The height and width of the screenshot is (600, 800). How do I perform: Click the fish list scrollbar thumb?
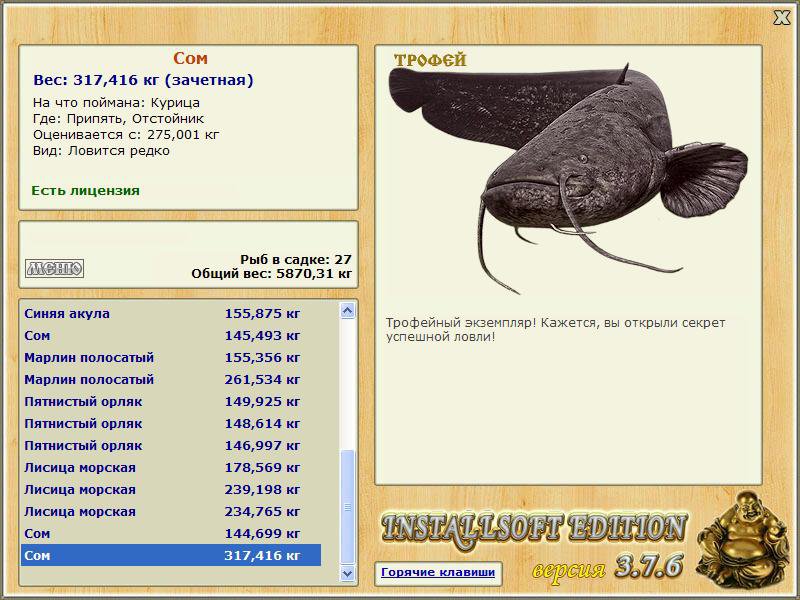[x=347, y=507]
